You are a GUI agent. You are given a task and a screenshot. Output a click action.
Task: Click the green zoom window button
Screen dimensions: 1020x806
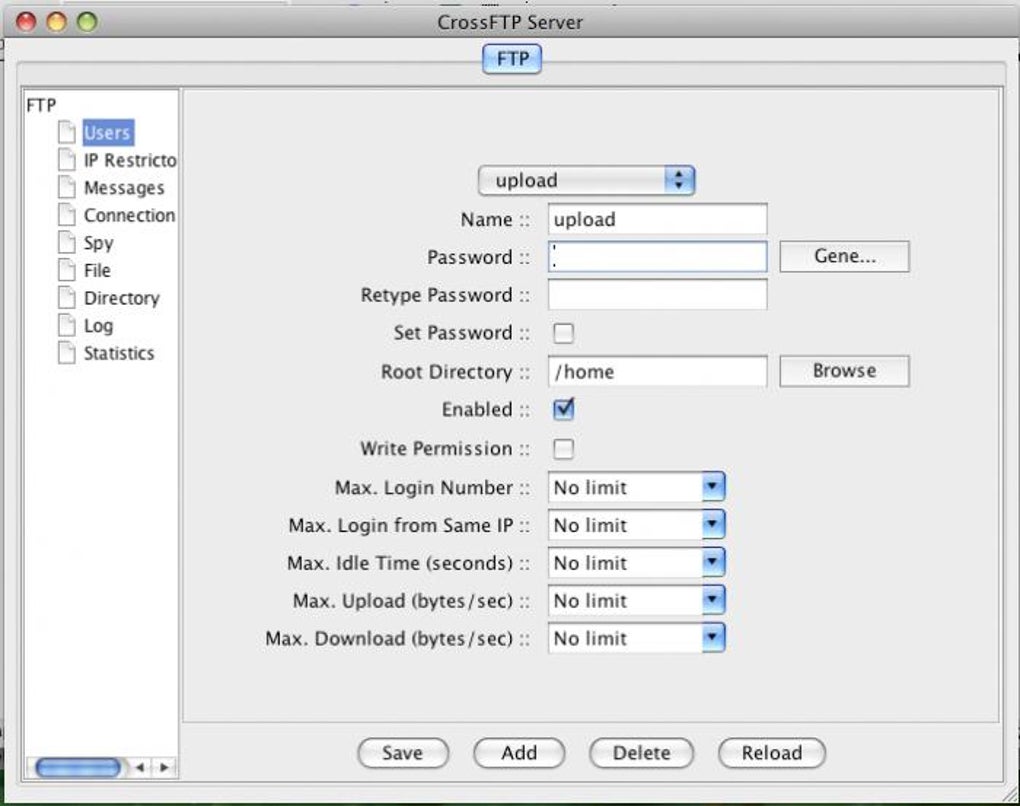pyautogui.click(x=87, y=22)
